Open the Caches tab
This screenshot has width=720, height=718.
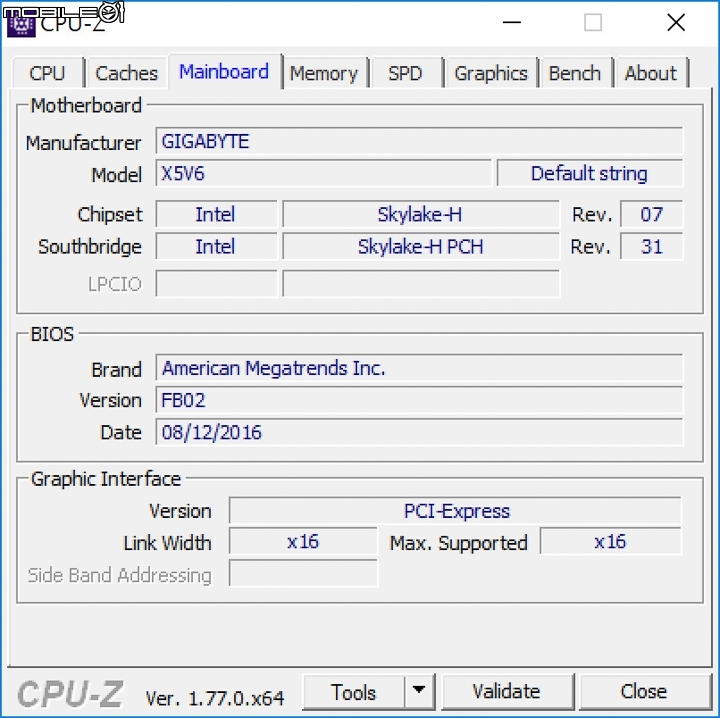point(126,73)
